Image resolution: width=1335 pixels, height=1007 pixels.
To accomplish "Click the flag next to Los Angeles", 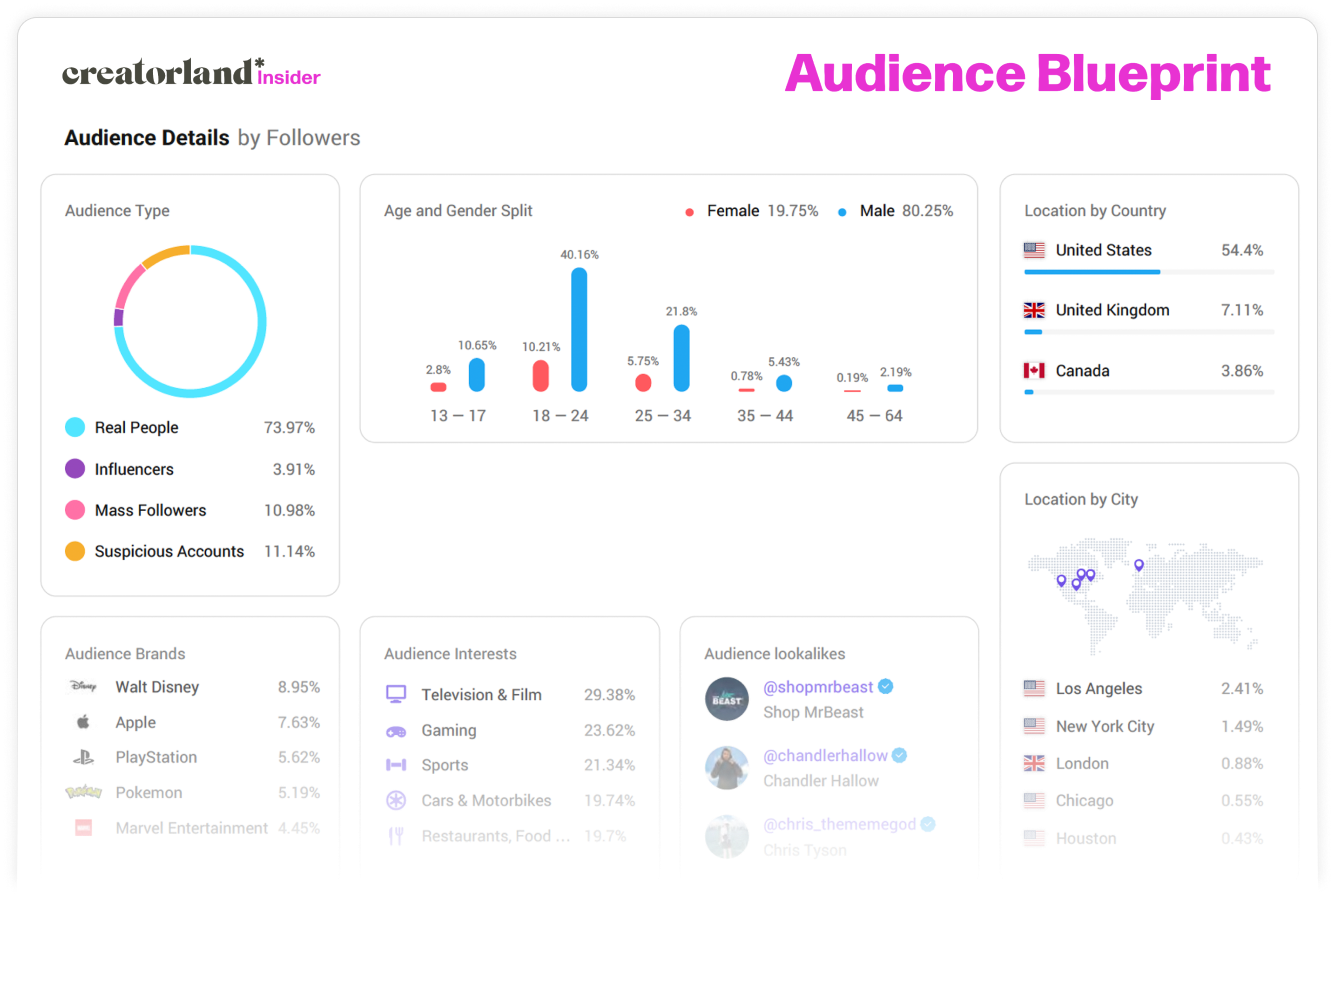I will coord(1034,688).
